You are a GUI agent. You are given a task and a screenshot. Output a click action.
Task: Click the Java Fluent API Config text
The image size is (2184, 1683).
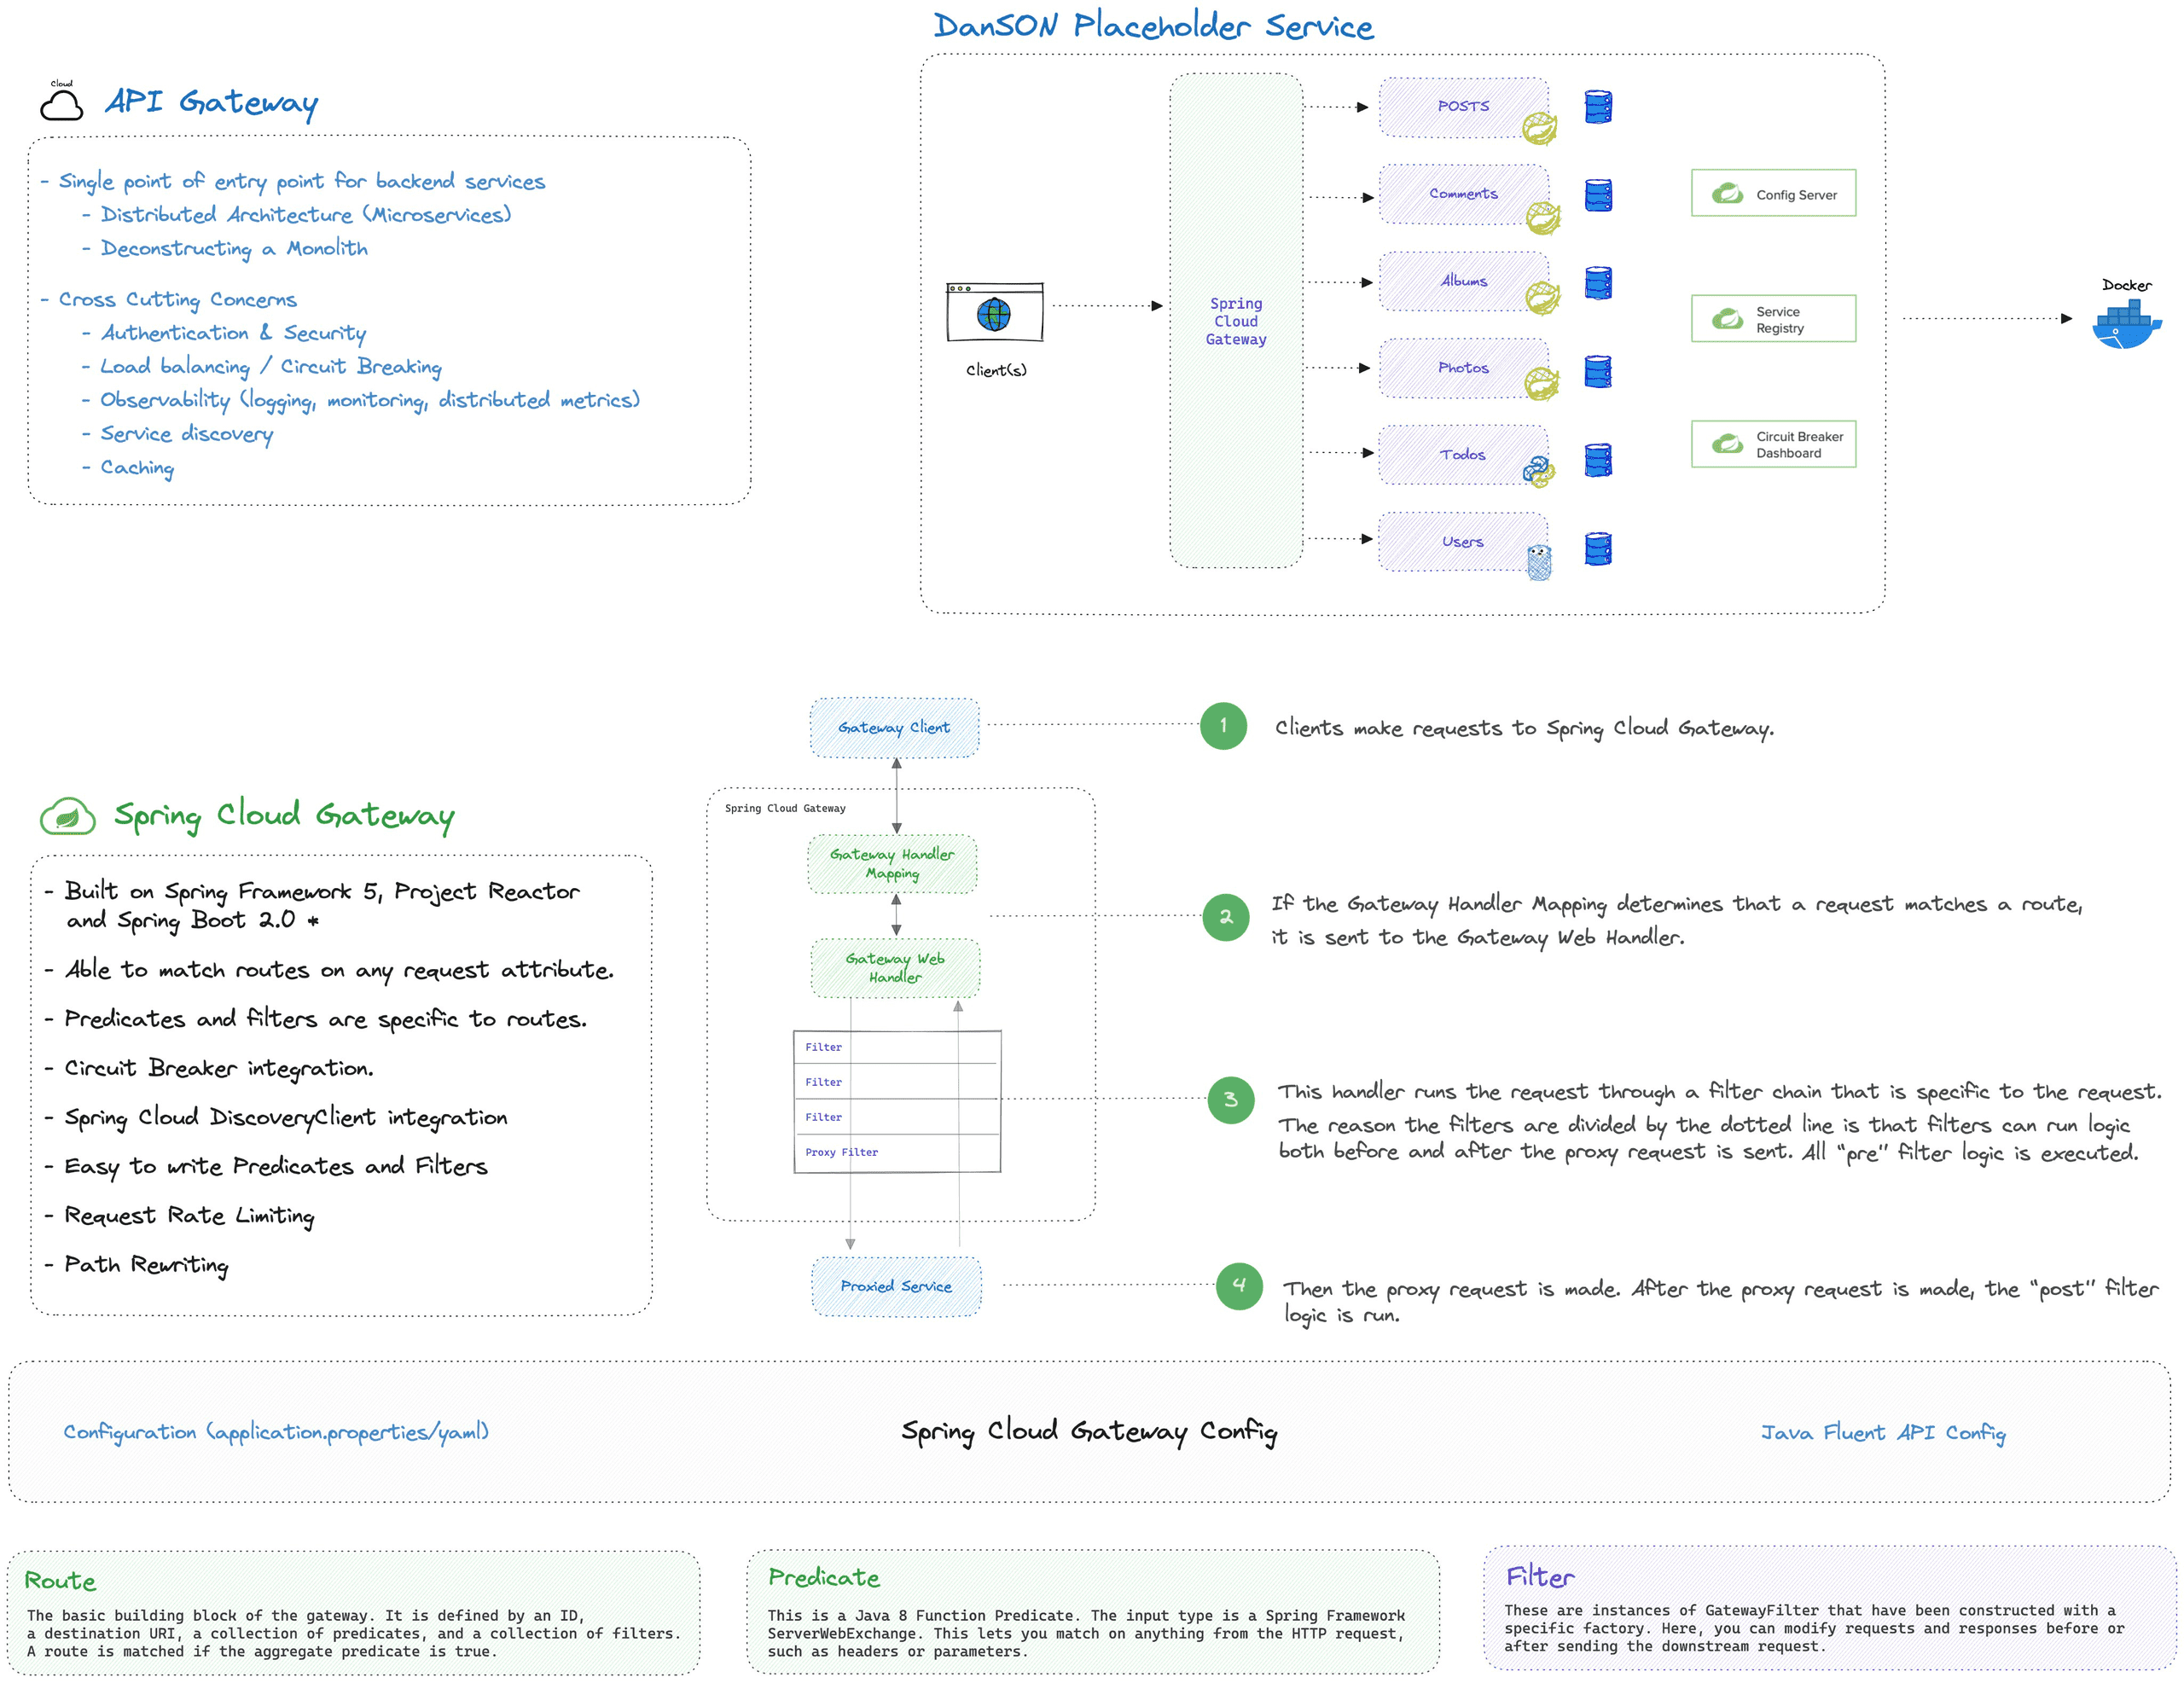(1882, 1432)
